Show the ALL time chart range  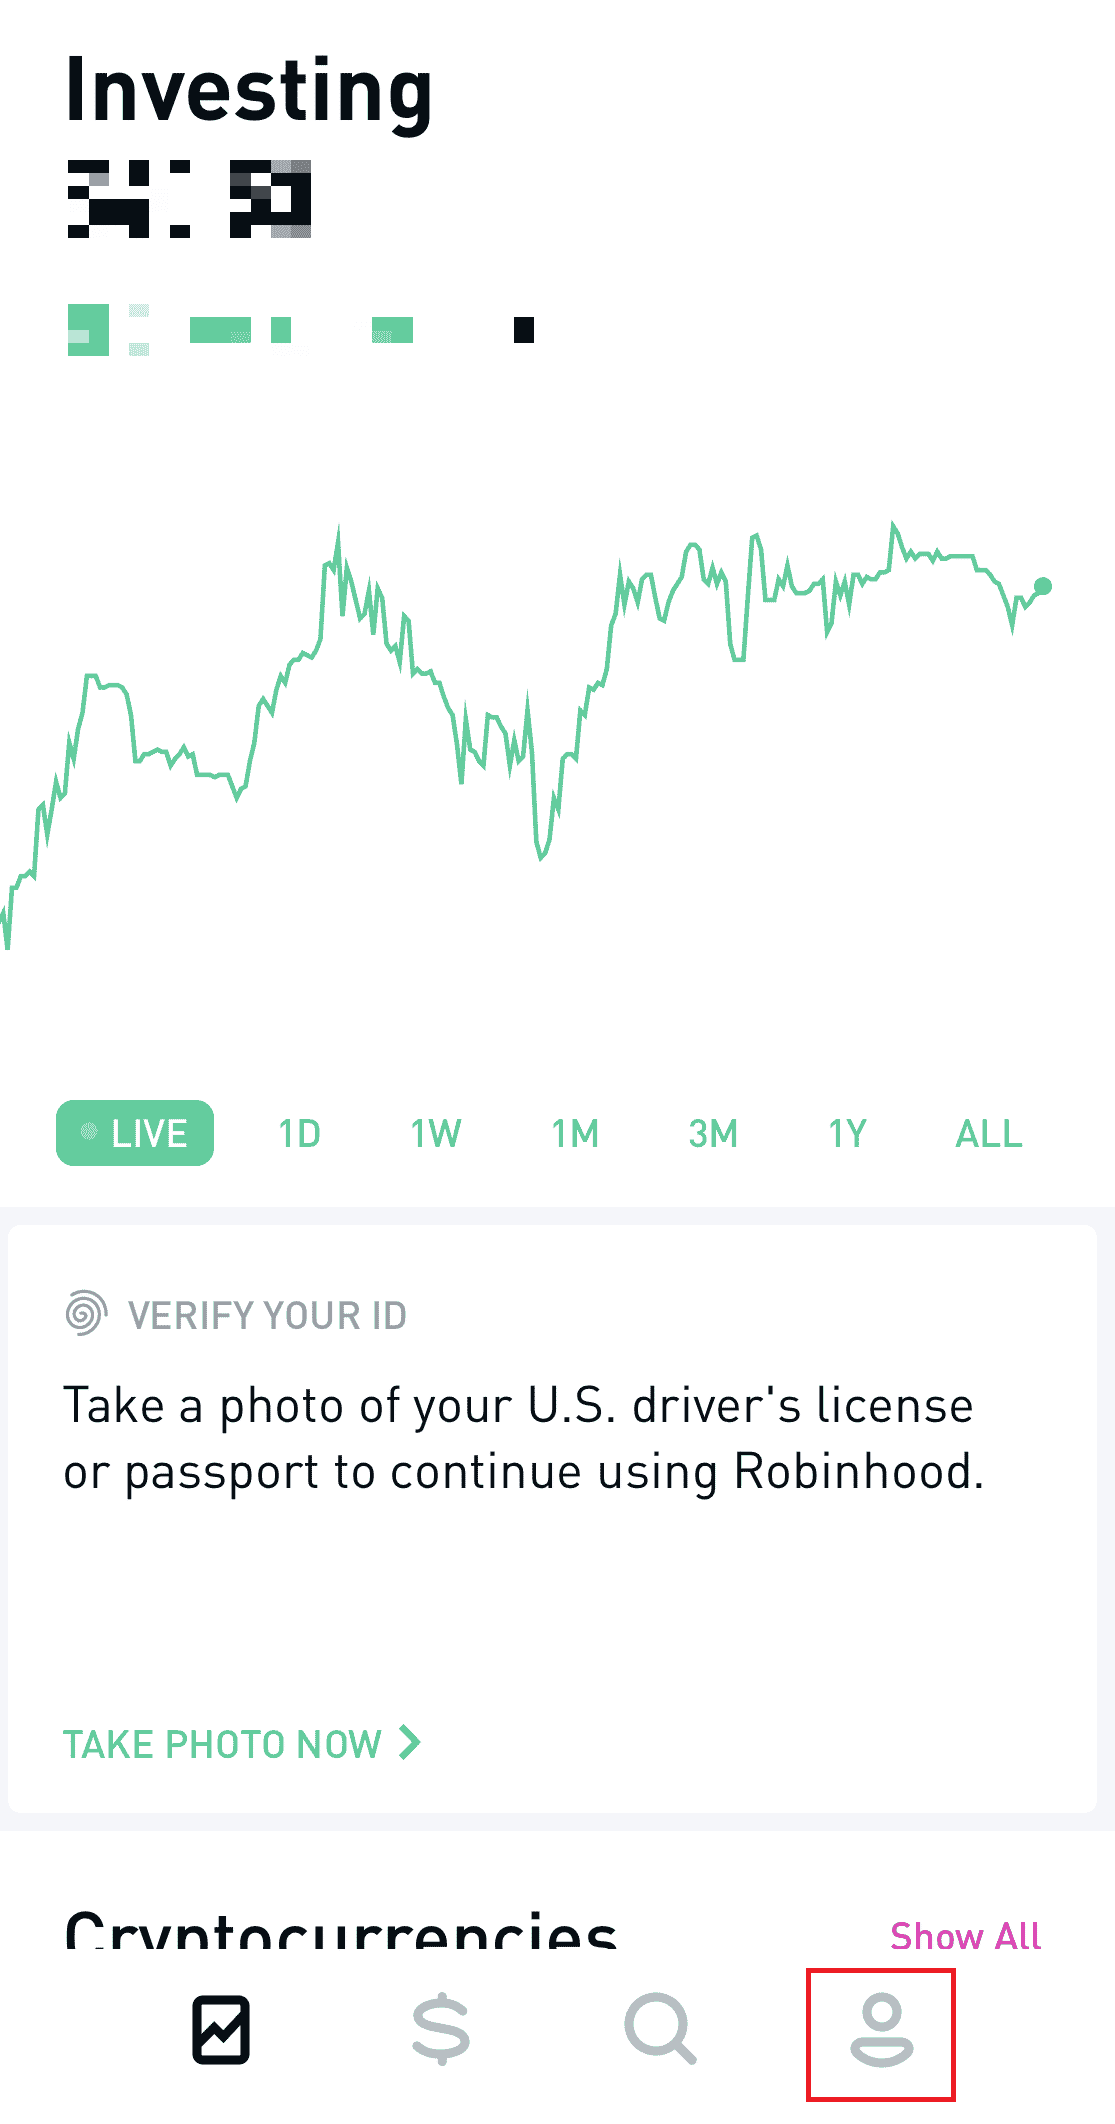[988, 1134]
